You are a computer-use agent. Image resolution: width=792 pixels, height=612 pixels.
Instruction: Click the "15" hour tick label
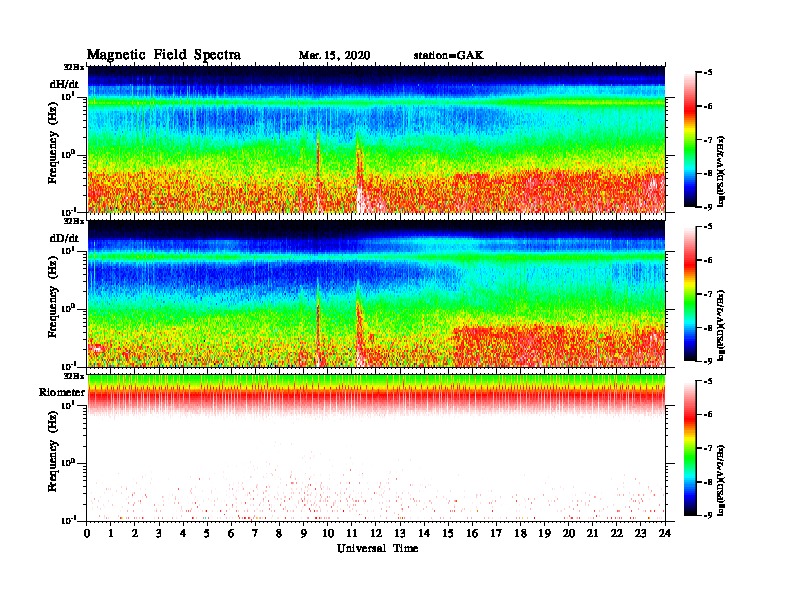click(448, 534)
